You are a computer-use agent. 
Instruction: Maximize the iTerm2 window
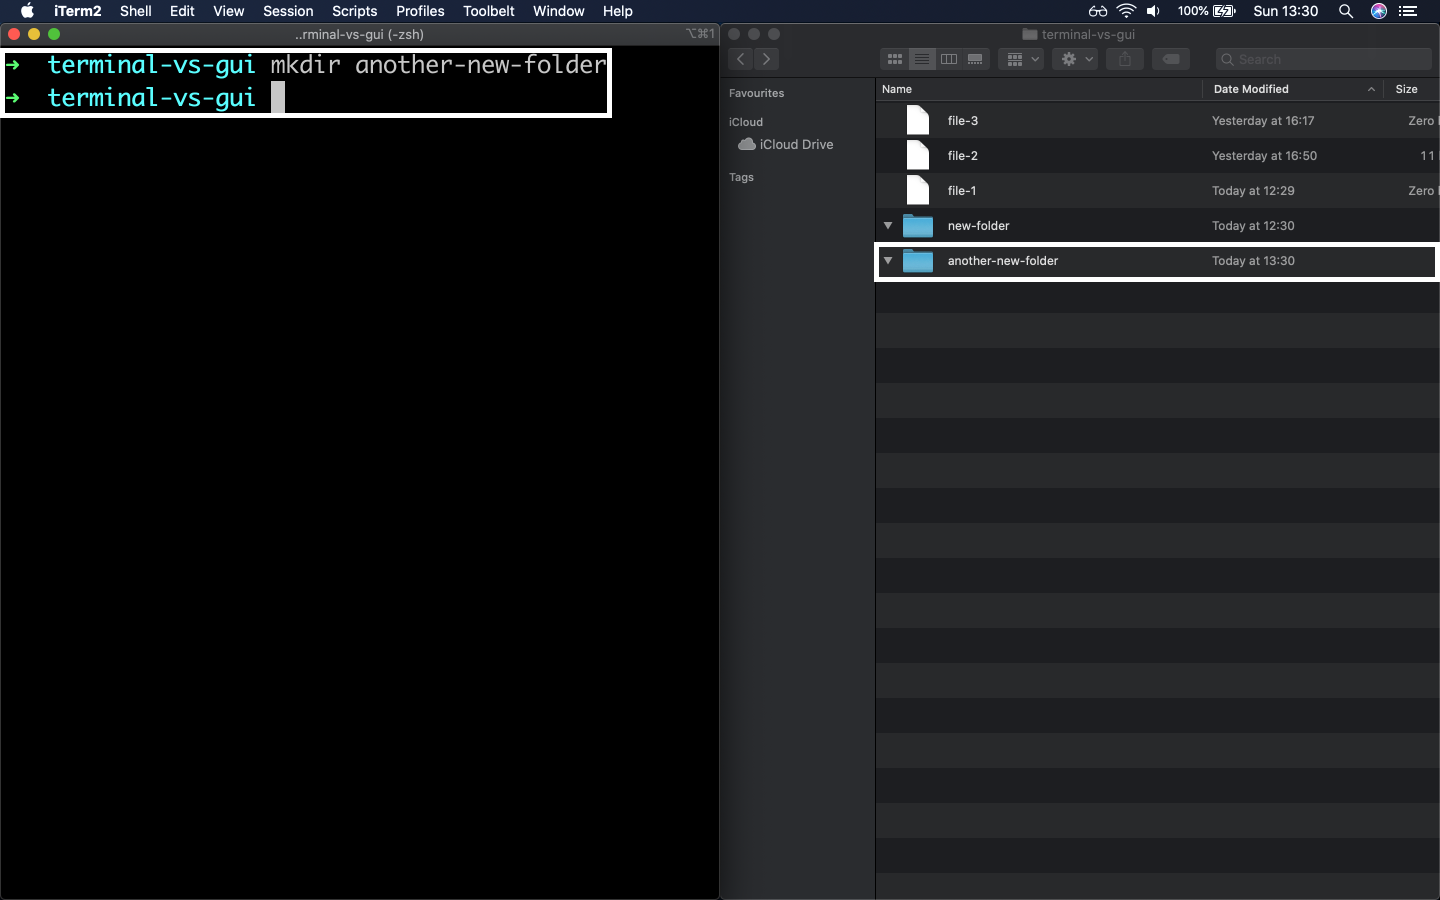54,34
